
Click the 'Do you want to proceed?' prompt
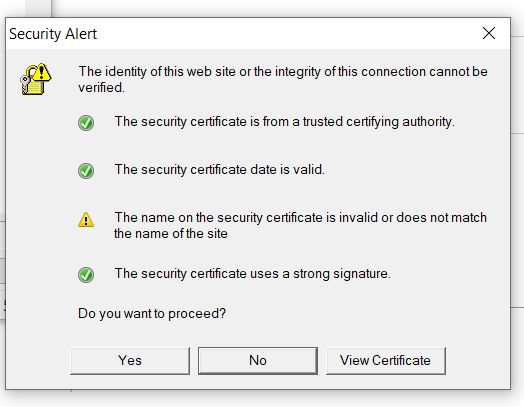coord(152,314)
